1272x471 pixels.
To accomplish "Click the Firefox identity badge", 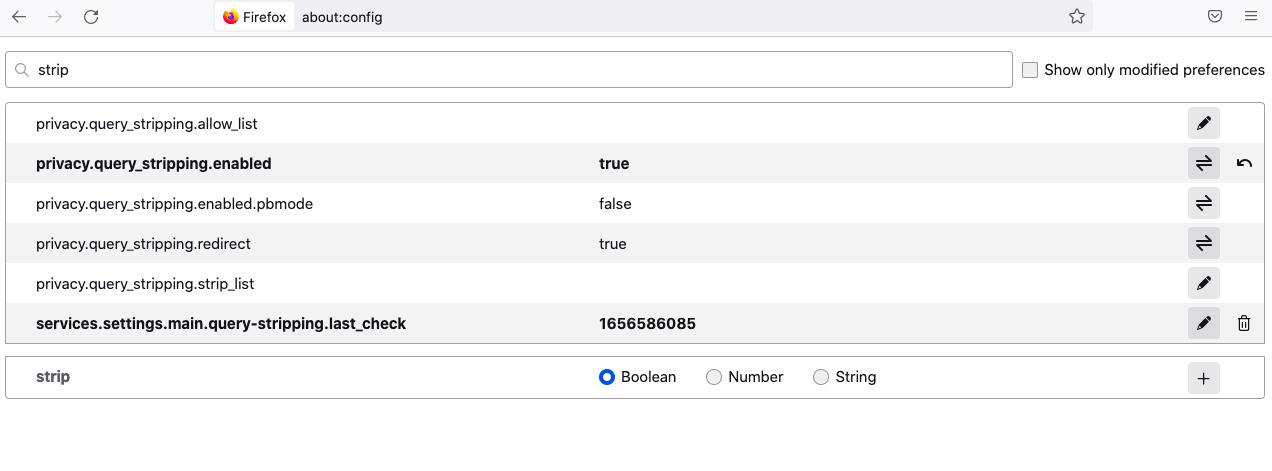I will pyautogui.click(x=254, y=17).
